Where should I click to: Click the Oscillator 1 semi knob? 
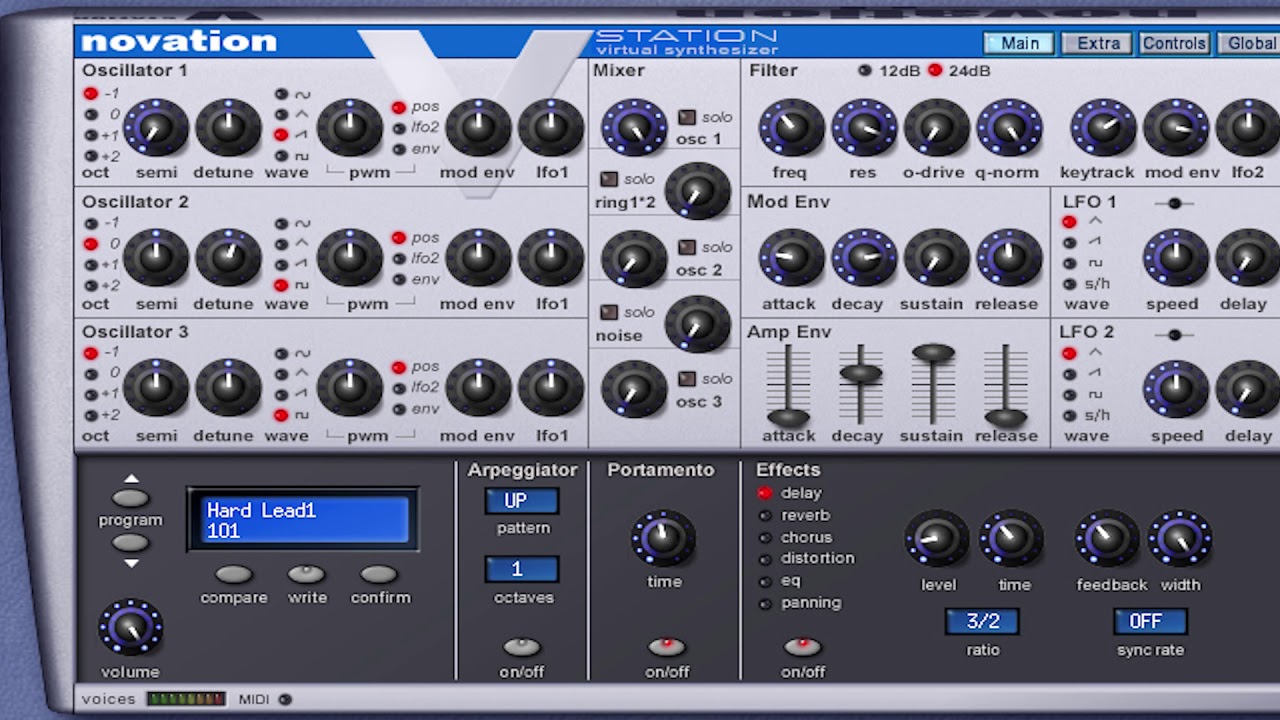[156, 127]
